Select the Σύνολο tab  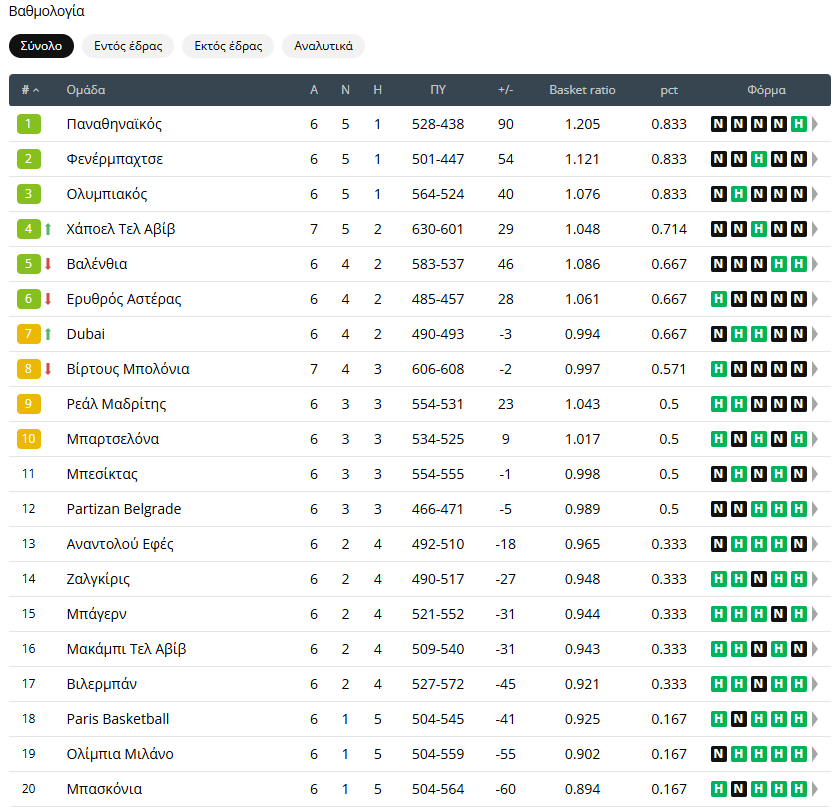pos(41,46)
